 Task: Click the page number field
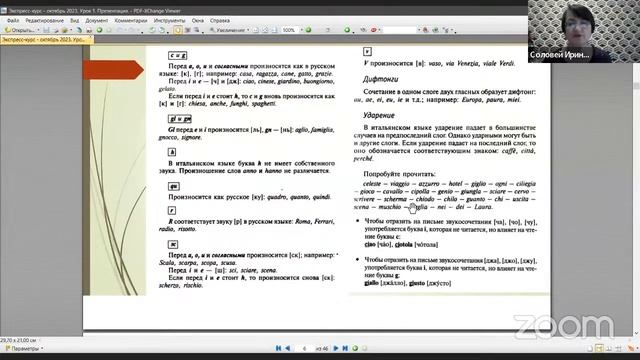(304, 348)
